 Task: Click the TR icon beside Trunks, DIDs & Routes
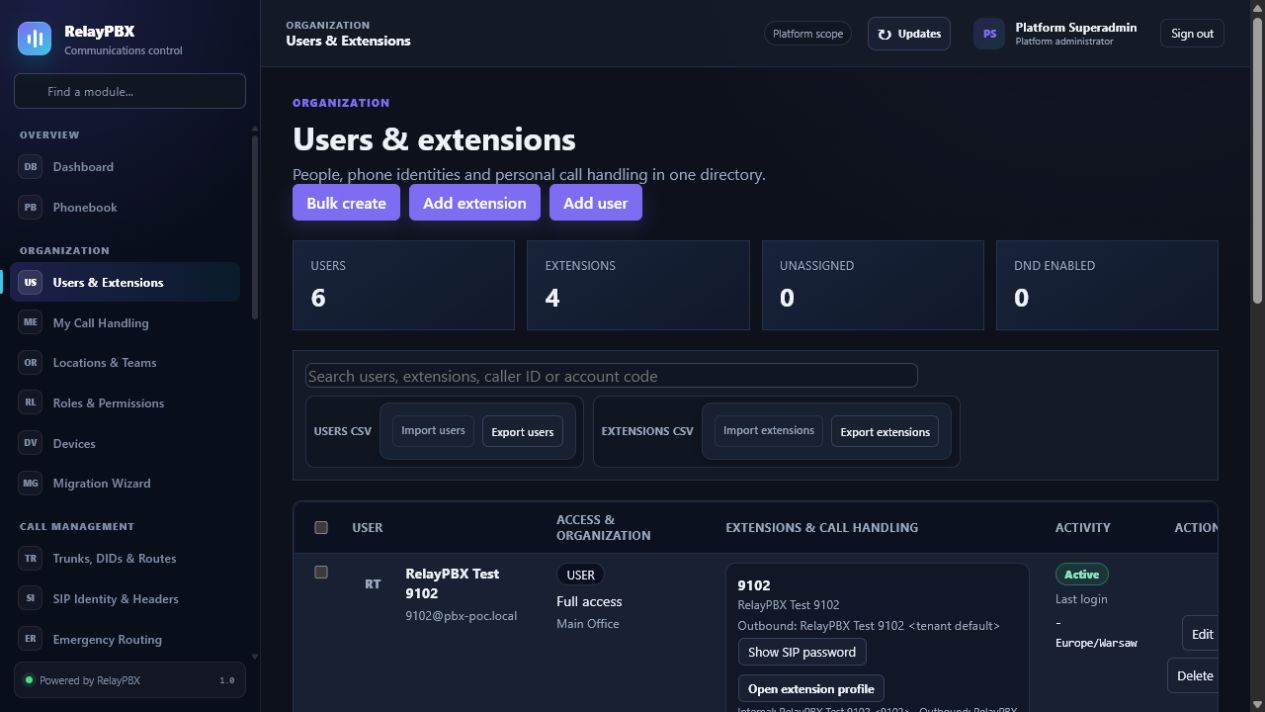point(30,558)
